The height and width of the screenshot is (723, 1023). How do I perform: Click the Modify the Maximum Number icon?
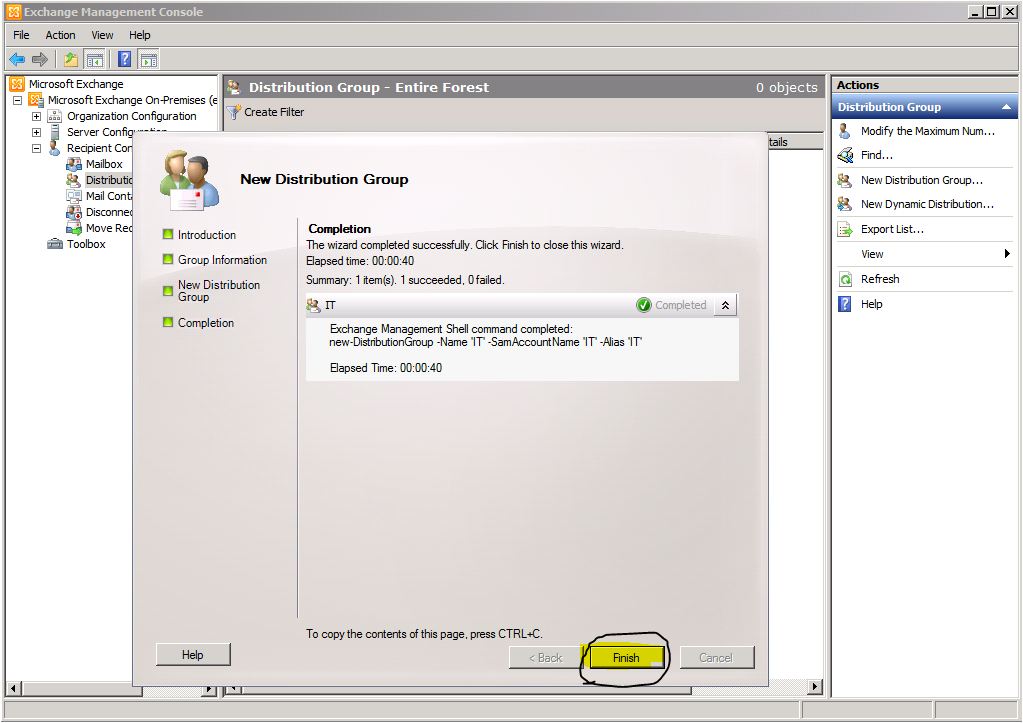click(845, 131)
